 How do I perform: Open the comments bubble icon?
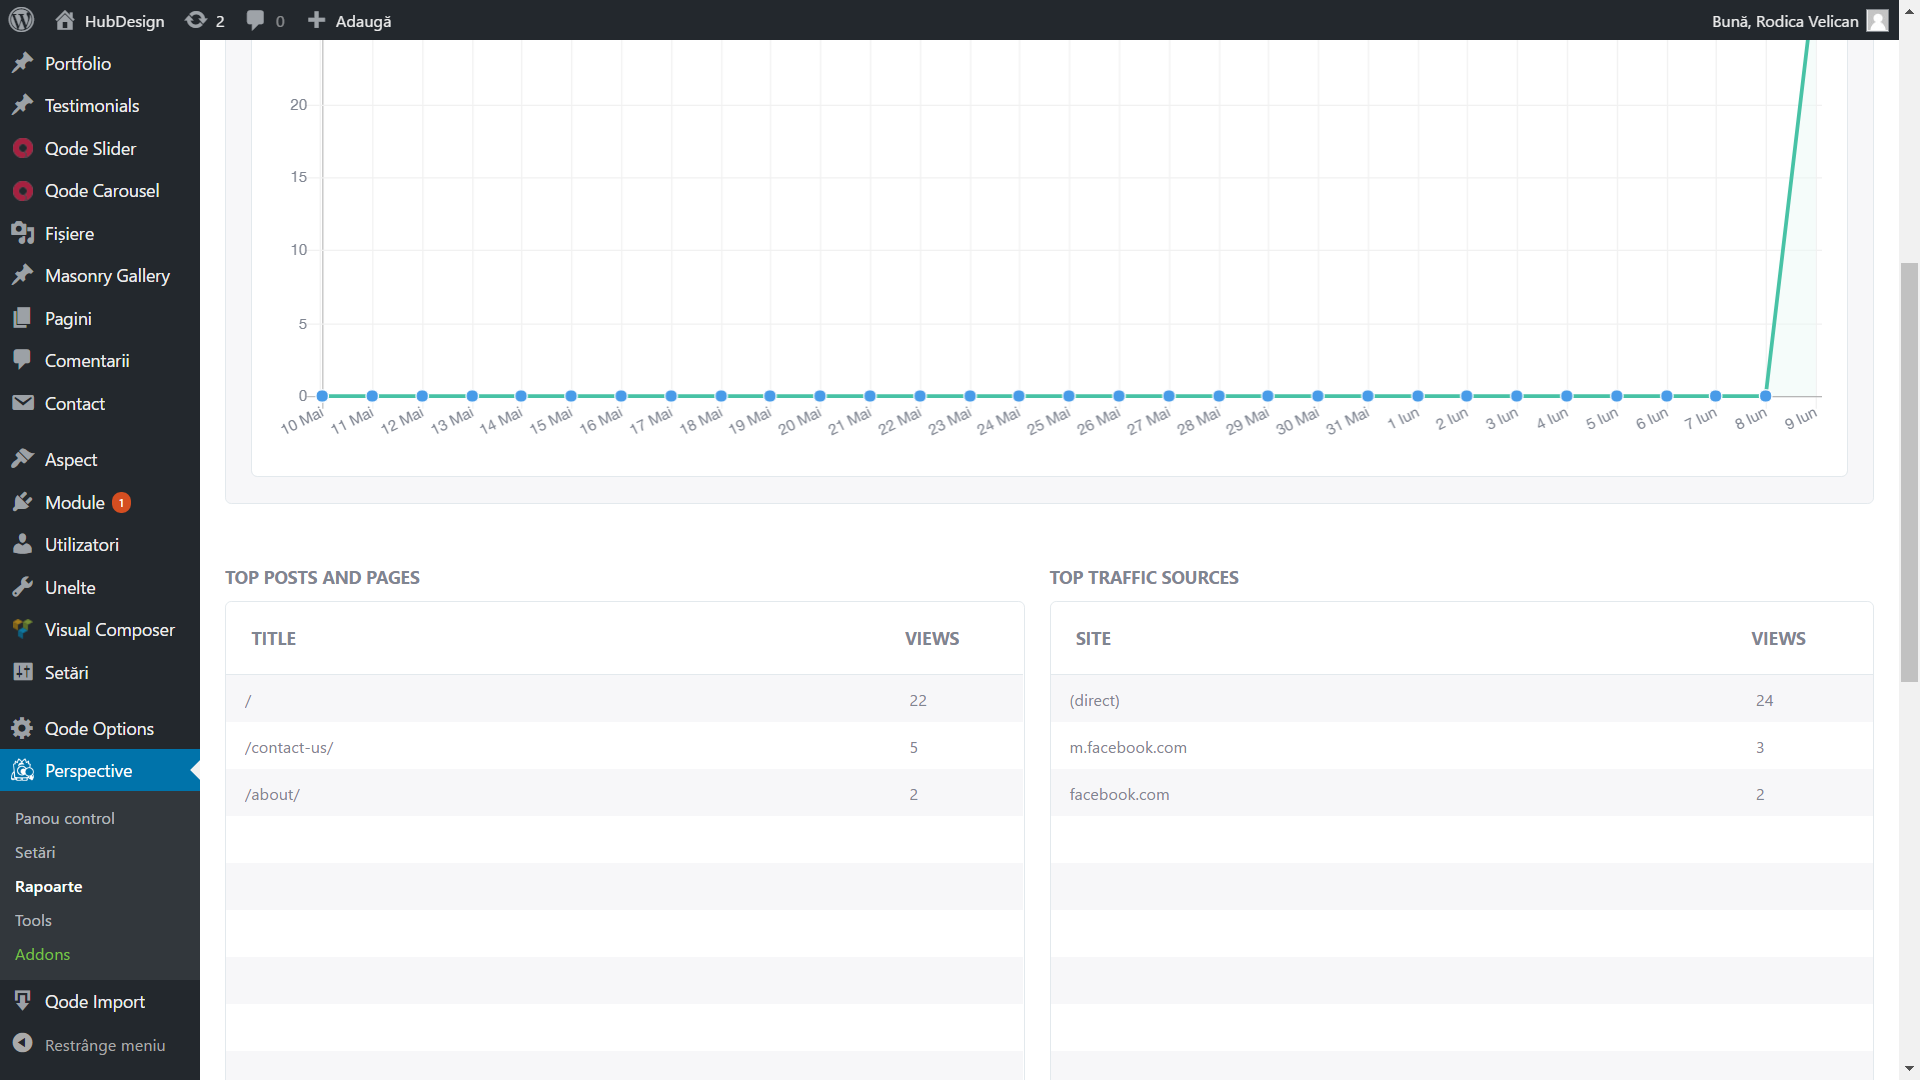point(256,20)
